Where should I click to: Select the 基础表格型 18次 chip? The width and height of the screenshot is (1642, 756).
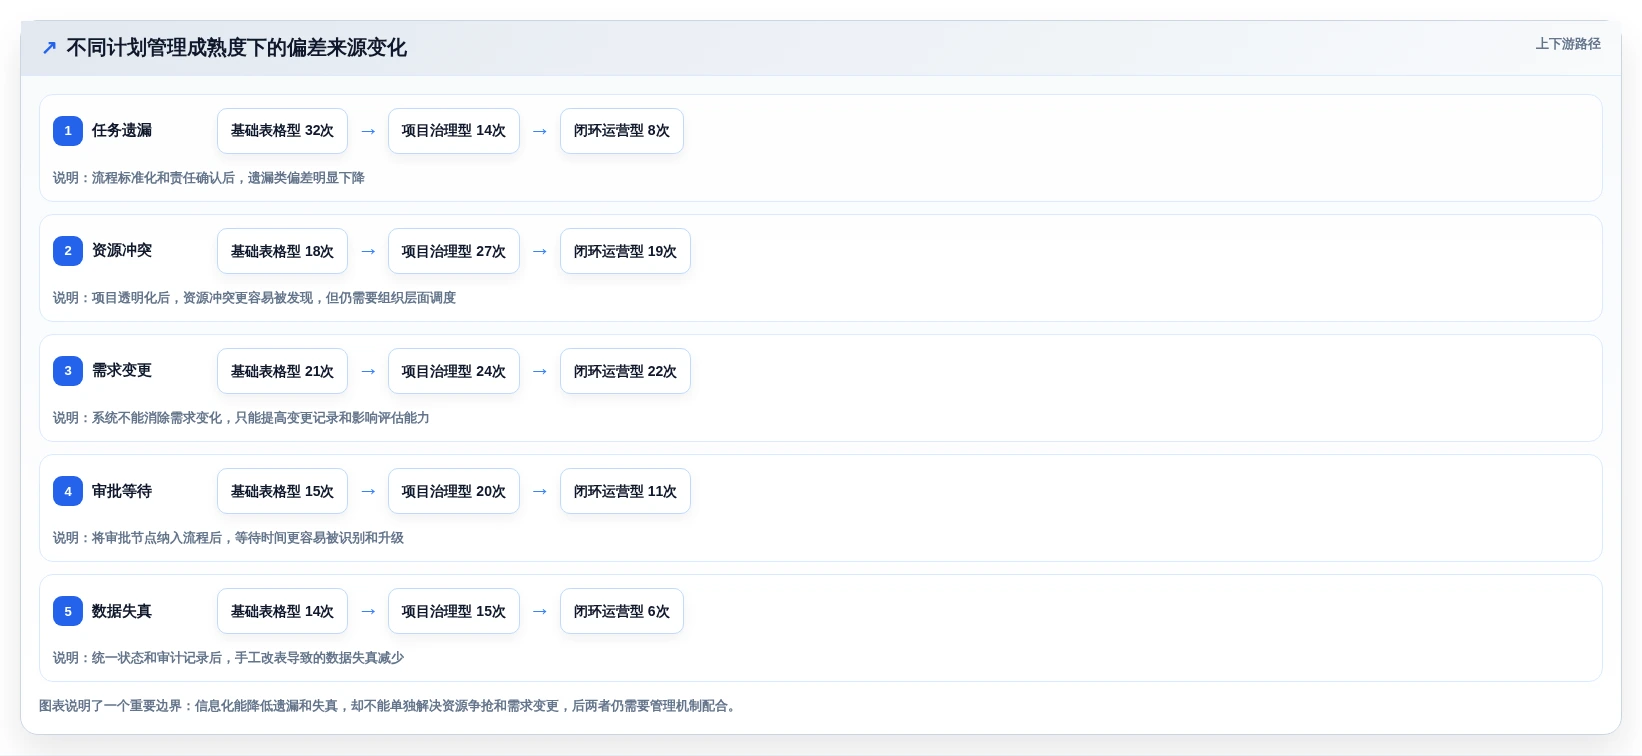282,251
